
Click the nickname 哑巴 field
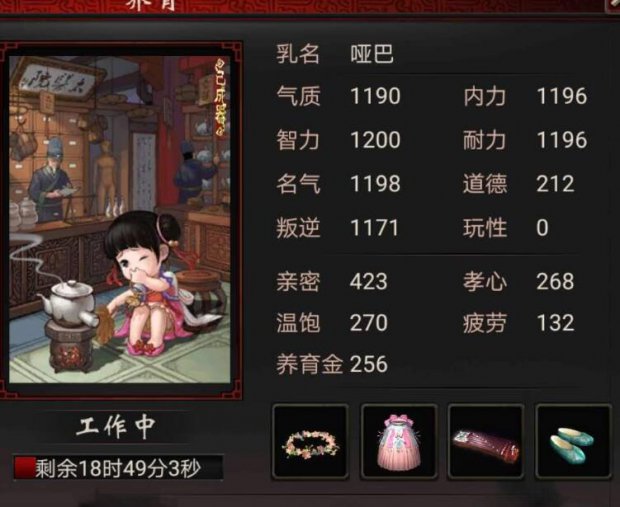point(372,53)
